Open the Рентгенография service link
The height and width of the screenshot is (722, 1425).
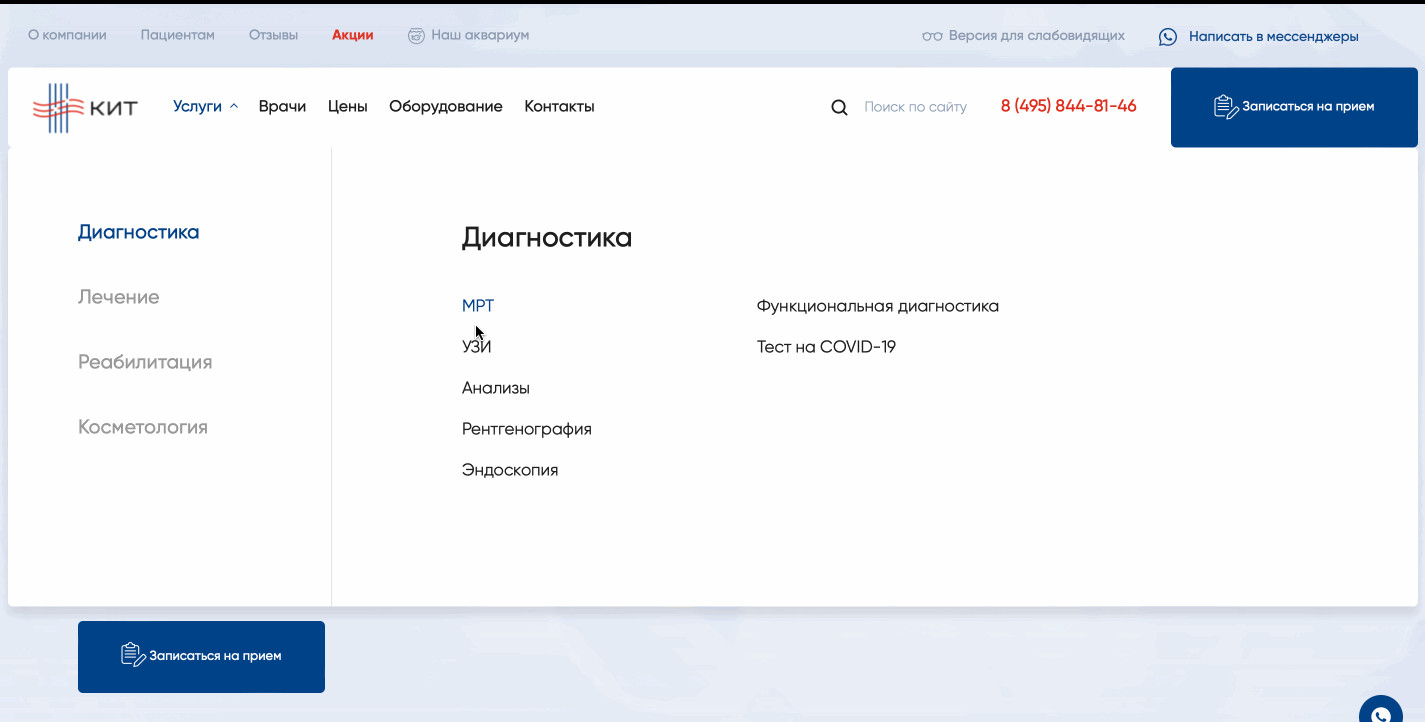tap(527, 429)
